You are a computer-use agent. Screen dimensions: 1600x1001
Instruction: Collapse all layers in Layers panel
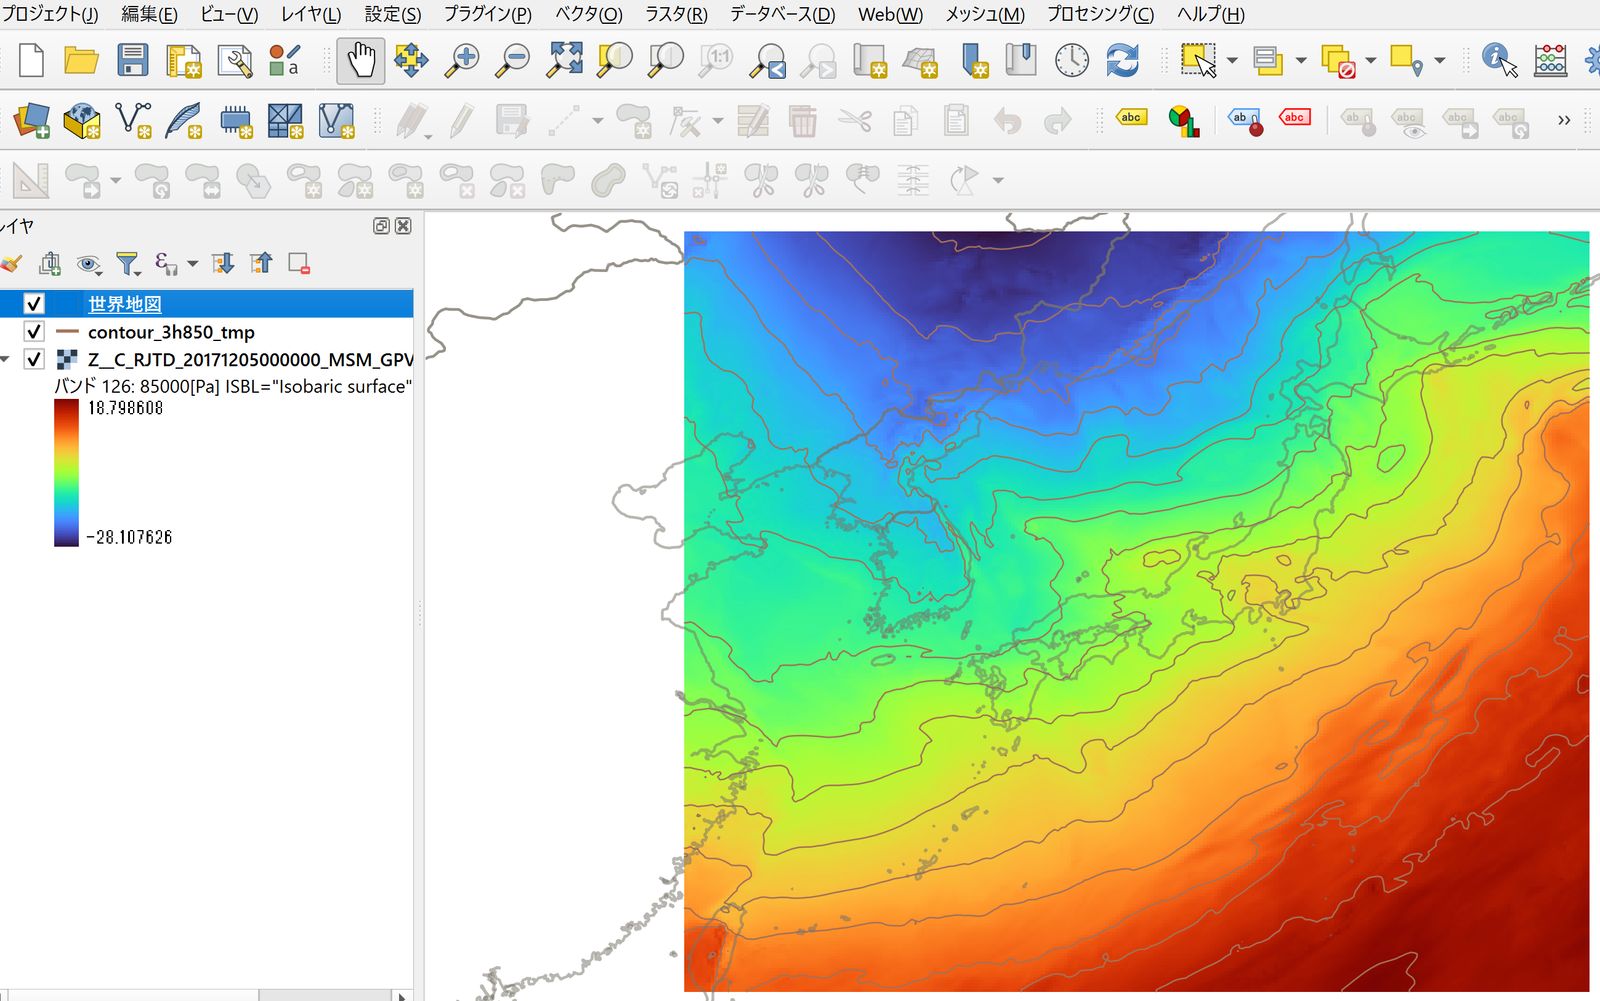pos(261,263)
